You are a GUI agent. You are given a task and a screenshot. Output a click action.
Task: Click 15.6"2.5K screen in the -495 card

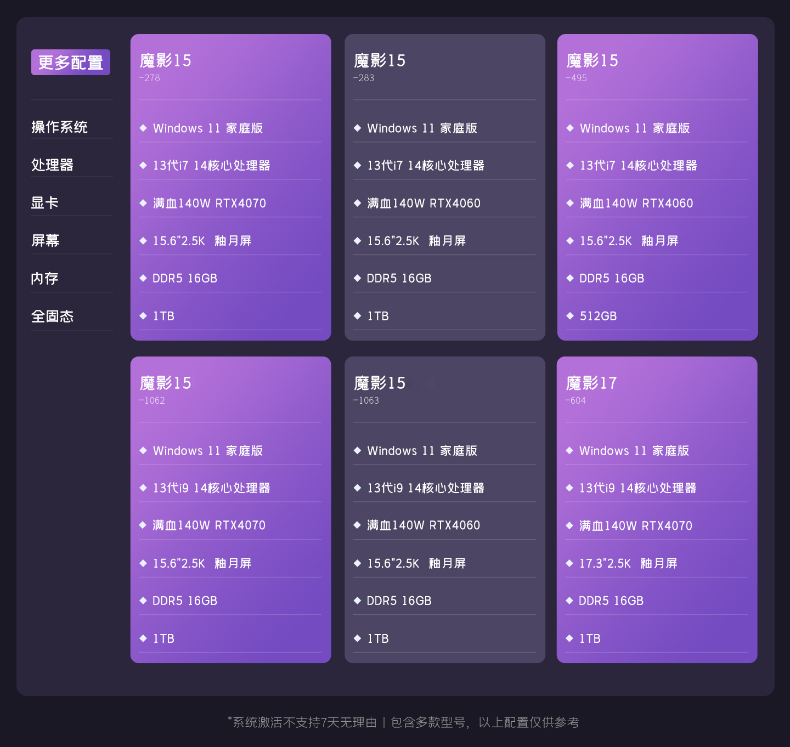click(x=629, y=240)
